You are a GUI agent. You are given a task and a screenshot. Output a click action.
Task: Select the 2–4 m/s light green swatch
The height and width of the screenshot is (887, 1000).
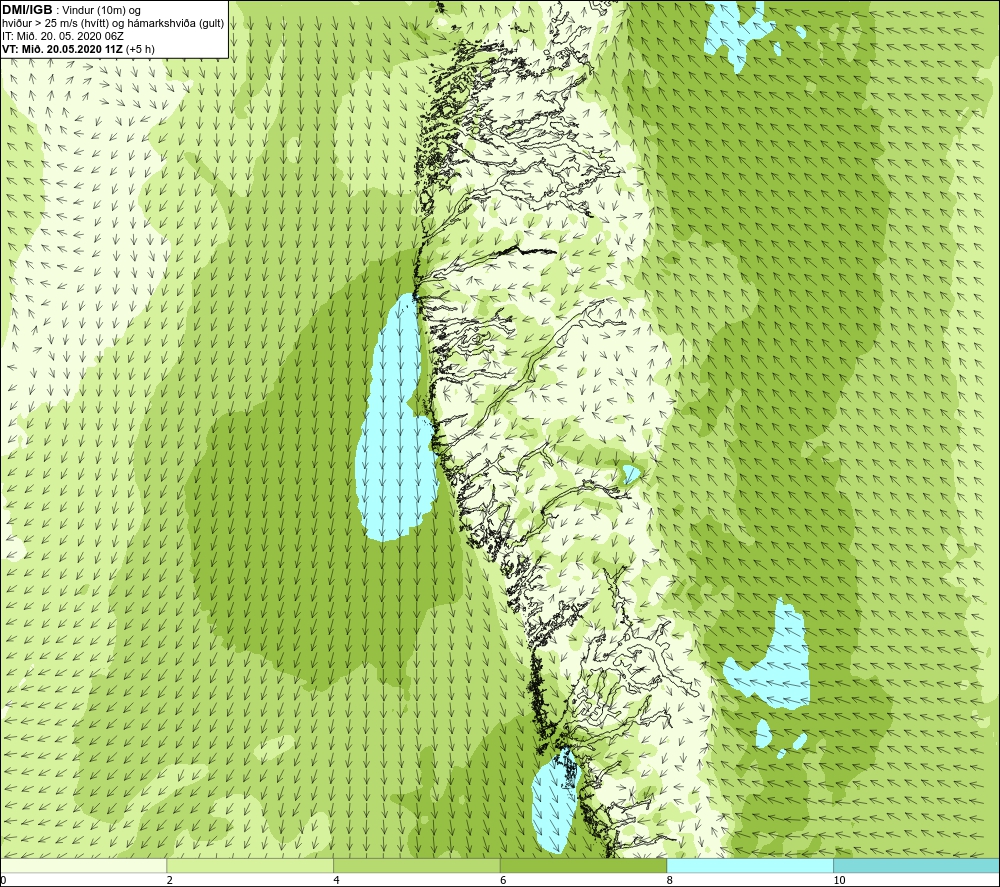click(x=250, y=866)
